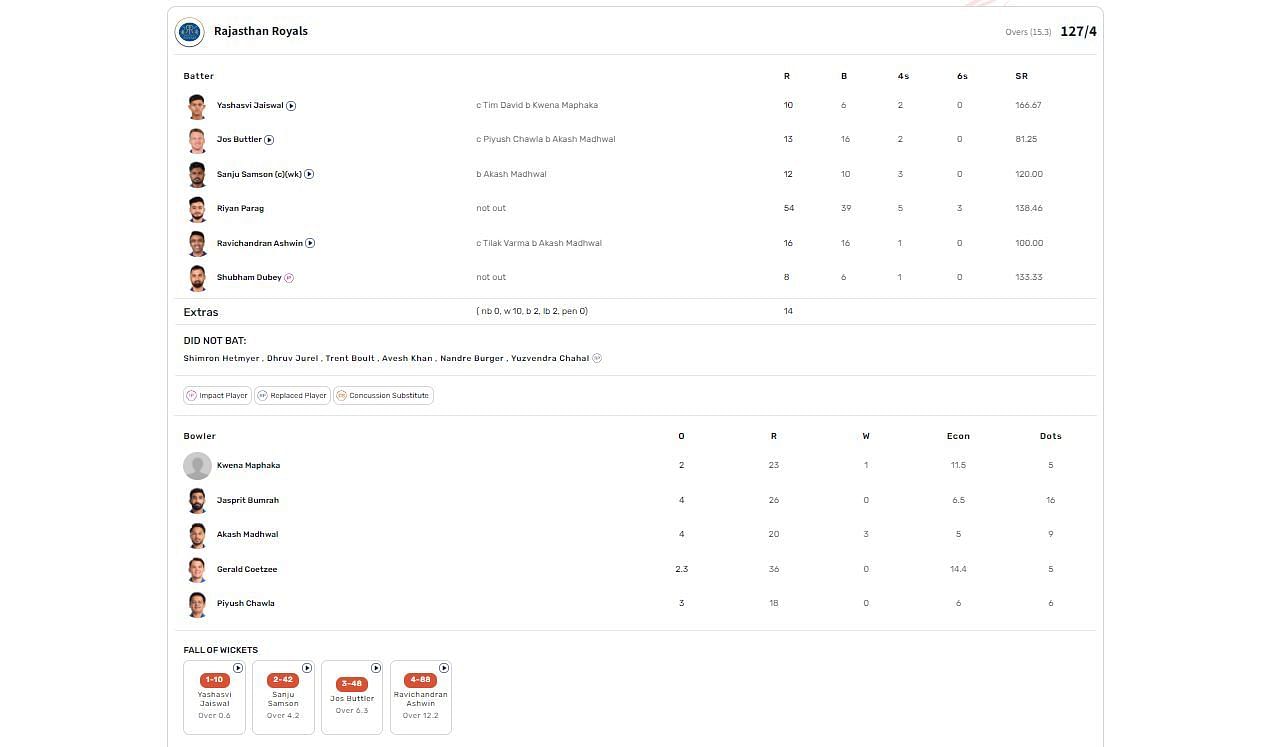Open Yashasvi Jaiswal's player photo
Viewport: 1270px width, 747px height.
click(197, 106)
